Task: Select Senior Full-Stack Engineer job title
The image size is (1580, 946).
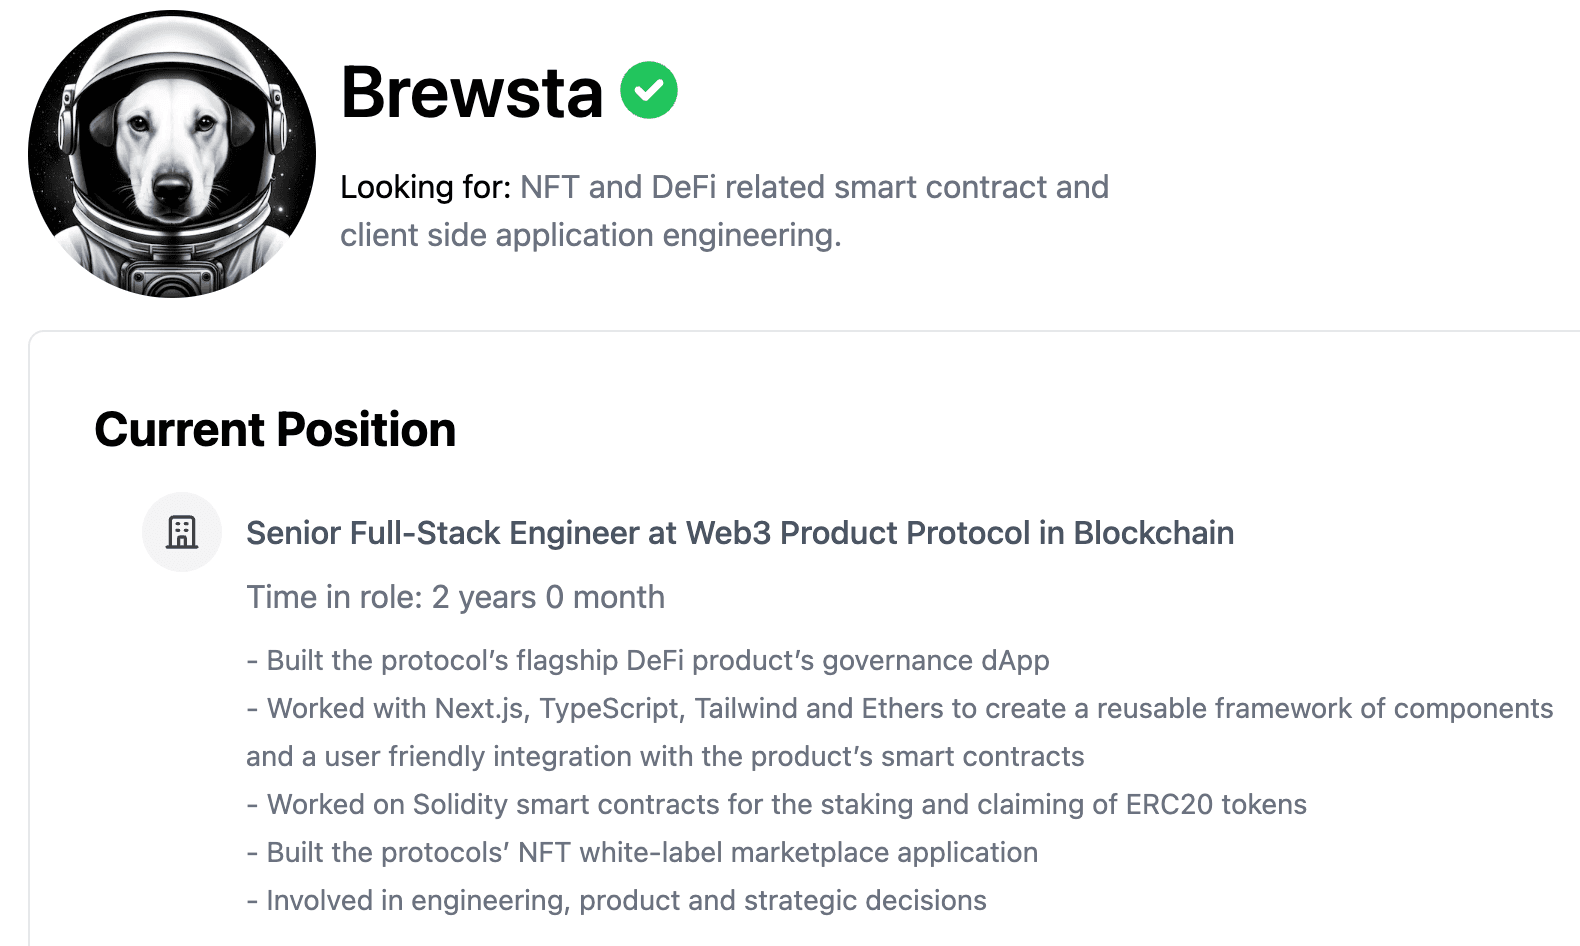Action: (x=445, y=533)
